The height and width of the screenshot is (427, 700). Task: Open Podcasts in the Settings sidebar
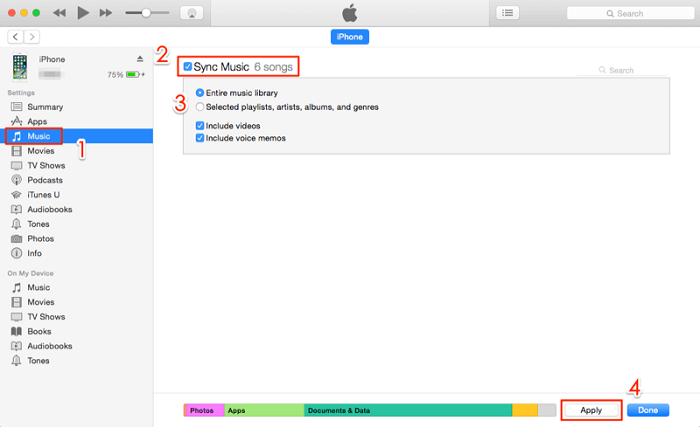click(x=46, y=179)
